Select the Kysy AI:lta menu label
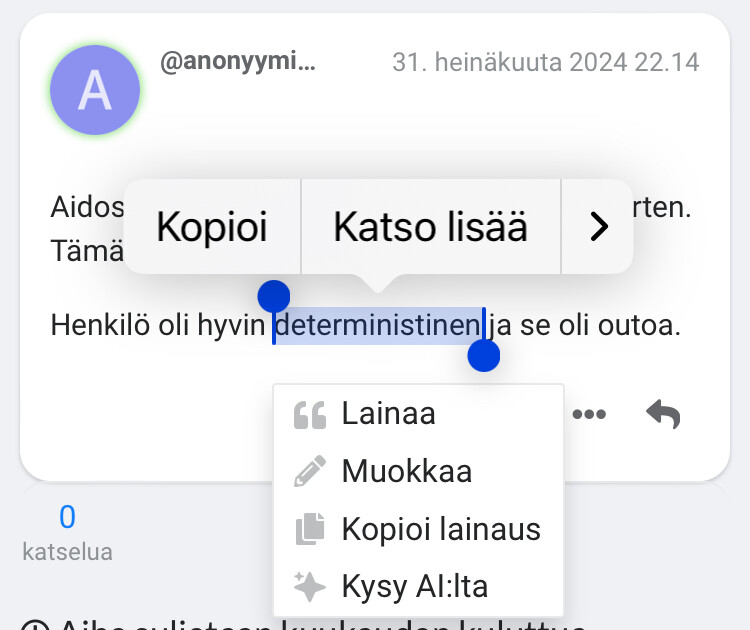The width and height of the screenshot is (750, 630). [414, 586]
